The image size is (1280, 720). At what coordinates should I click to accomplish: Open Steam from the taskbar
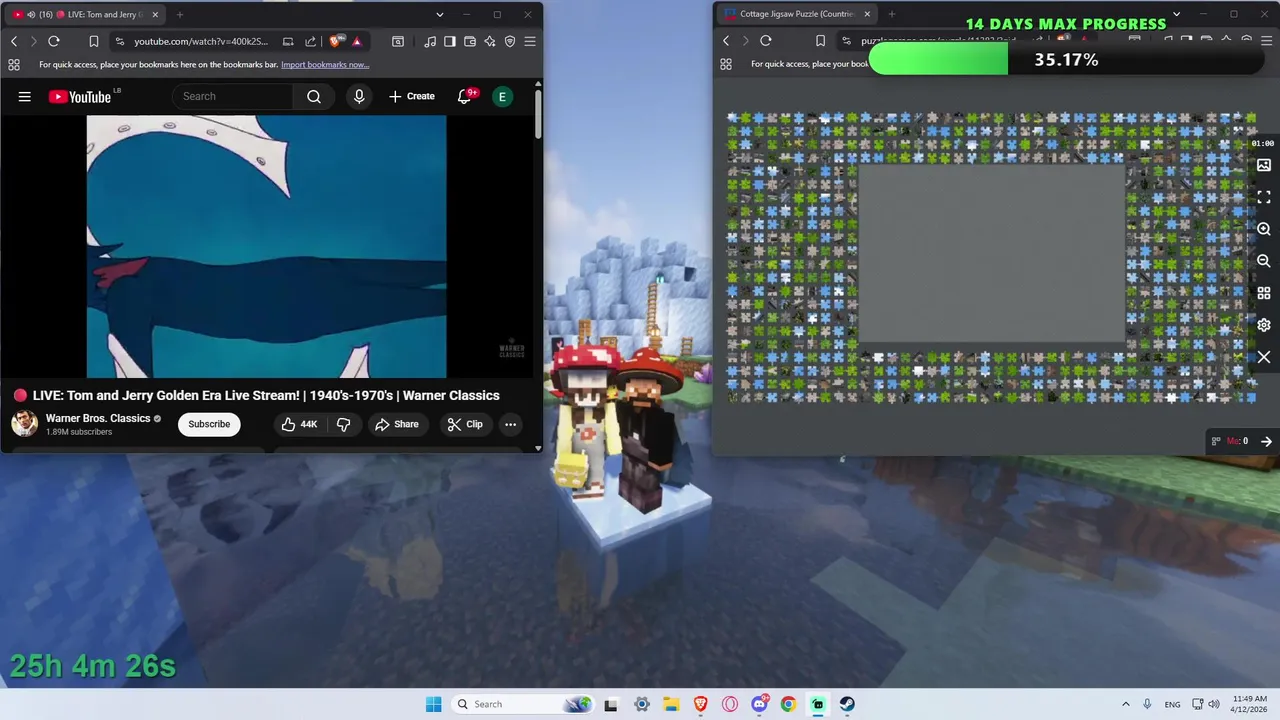847,704
